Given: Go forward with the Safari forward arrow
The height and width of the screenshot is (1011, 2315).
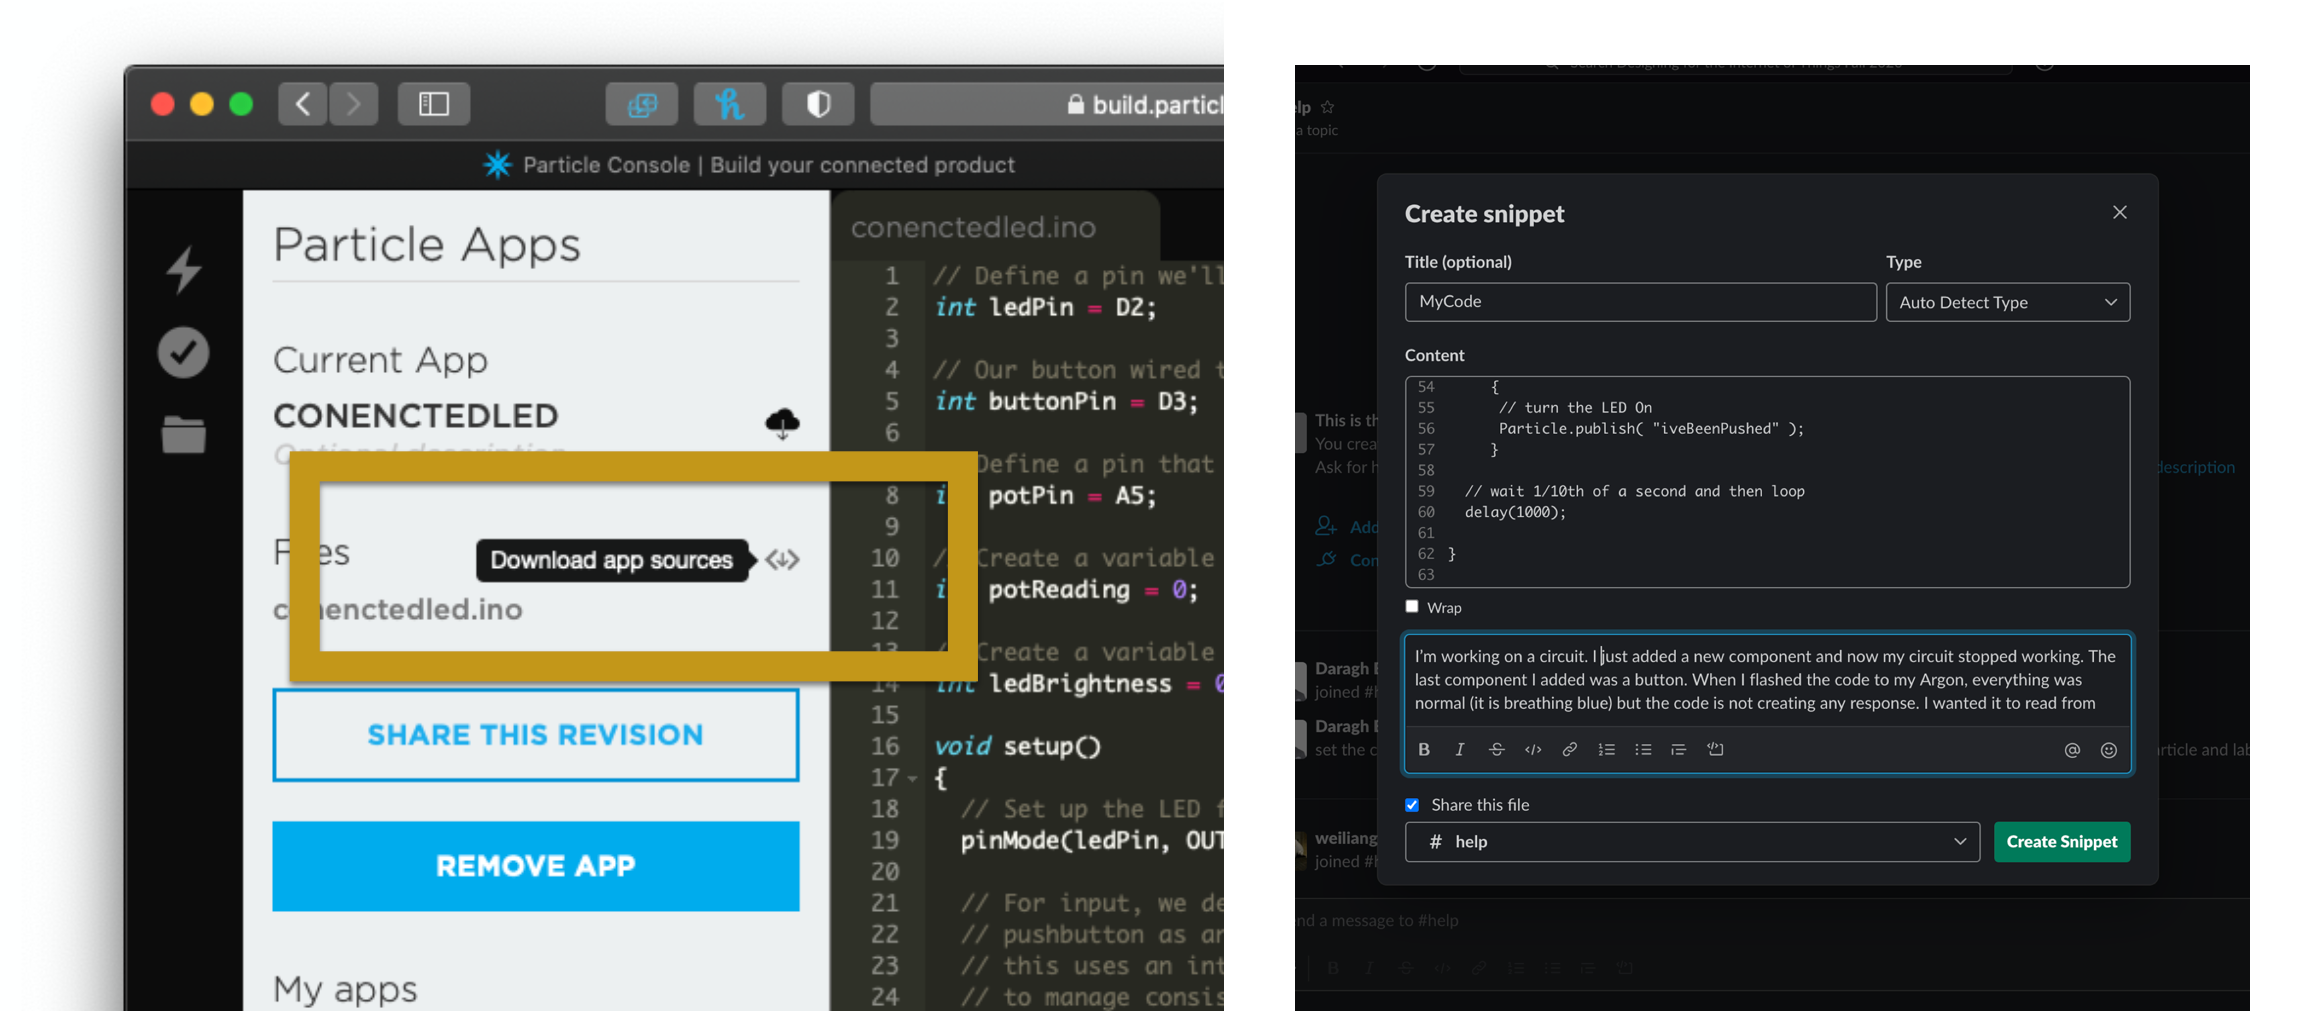Looking at the screenshot, I should [353, 104].
